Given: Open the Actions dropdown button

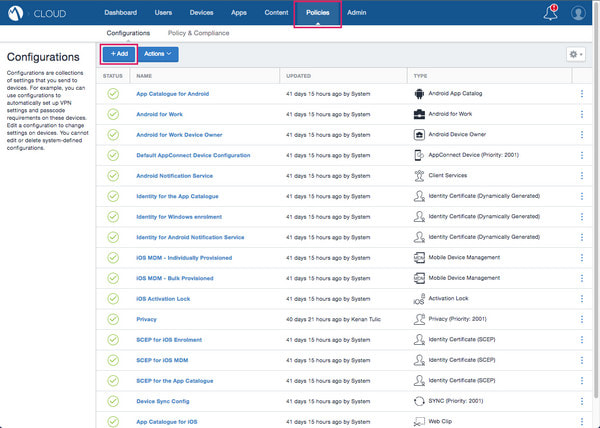Looking at the screenshot, I should point(158,54).
